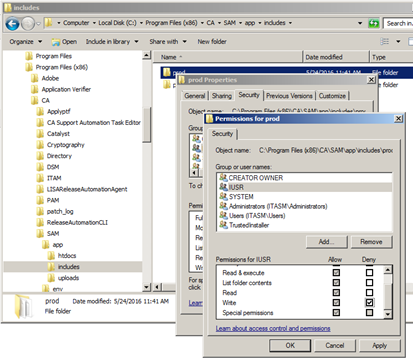This screenshot has width=413, height=360.
Task: Click the SAM folder icon in tree
Action: (40, 233)
